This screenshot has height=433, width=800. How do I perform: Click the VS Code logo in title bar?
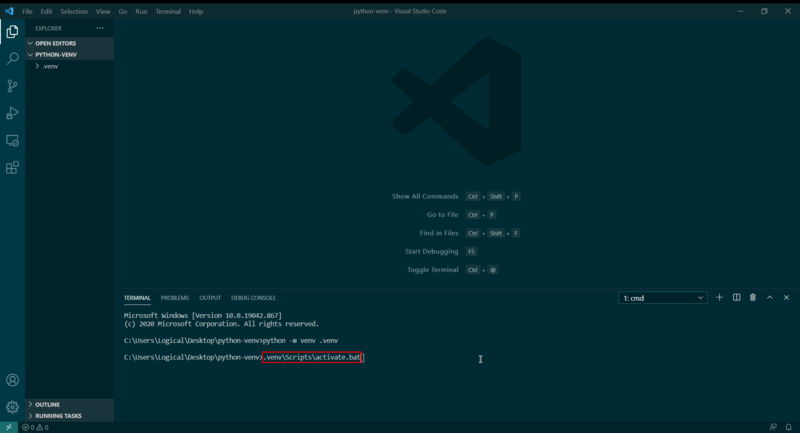[x=9, y=11]
